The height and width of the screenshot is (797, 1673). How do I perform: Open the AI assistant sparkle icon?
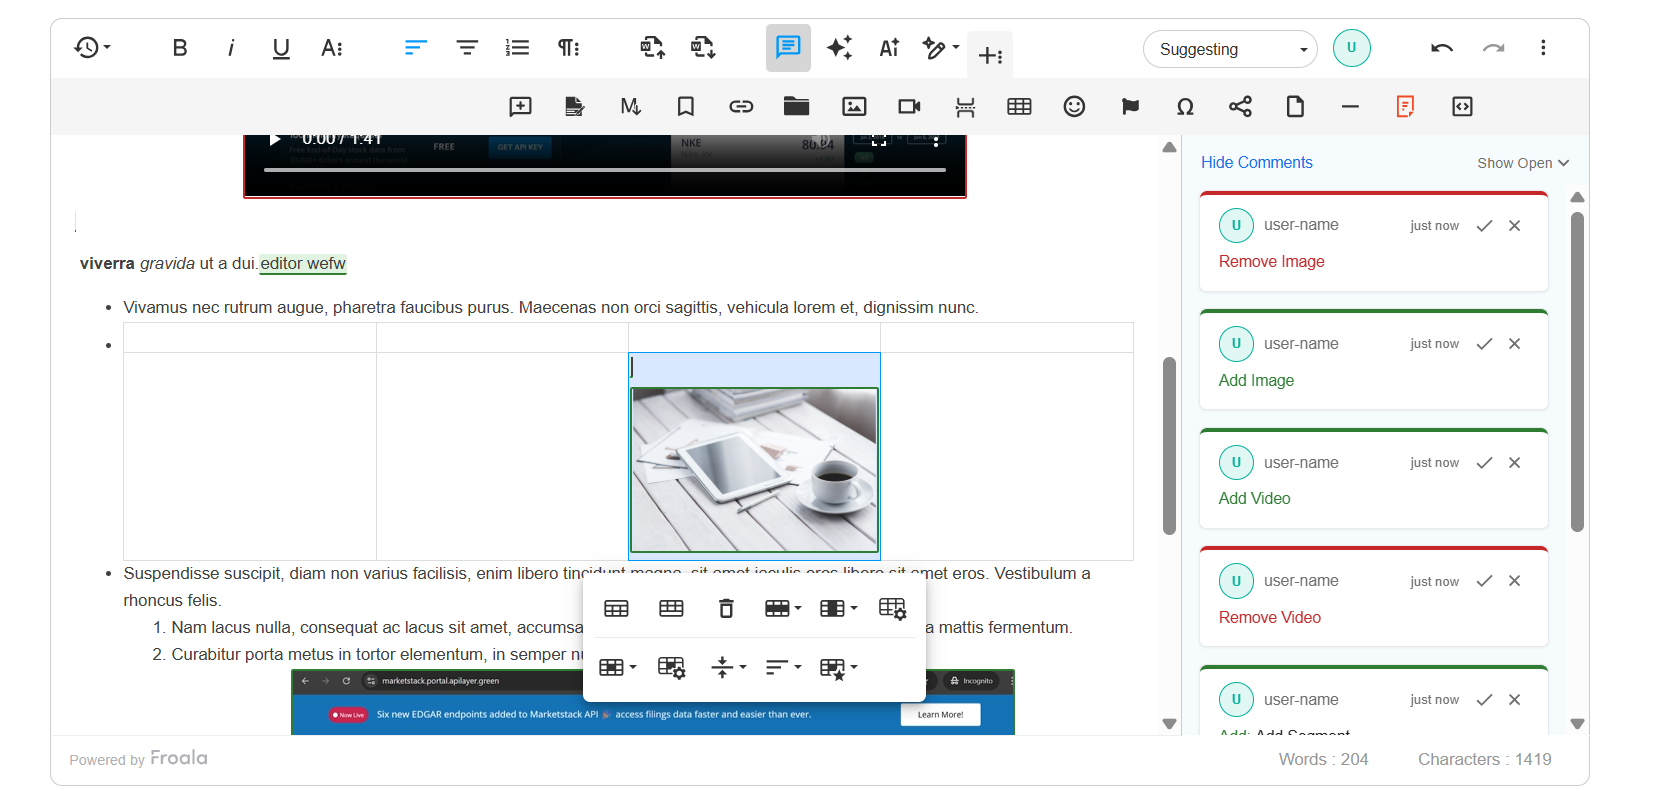click(839, 48)
